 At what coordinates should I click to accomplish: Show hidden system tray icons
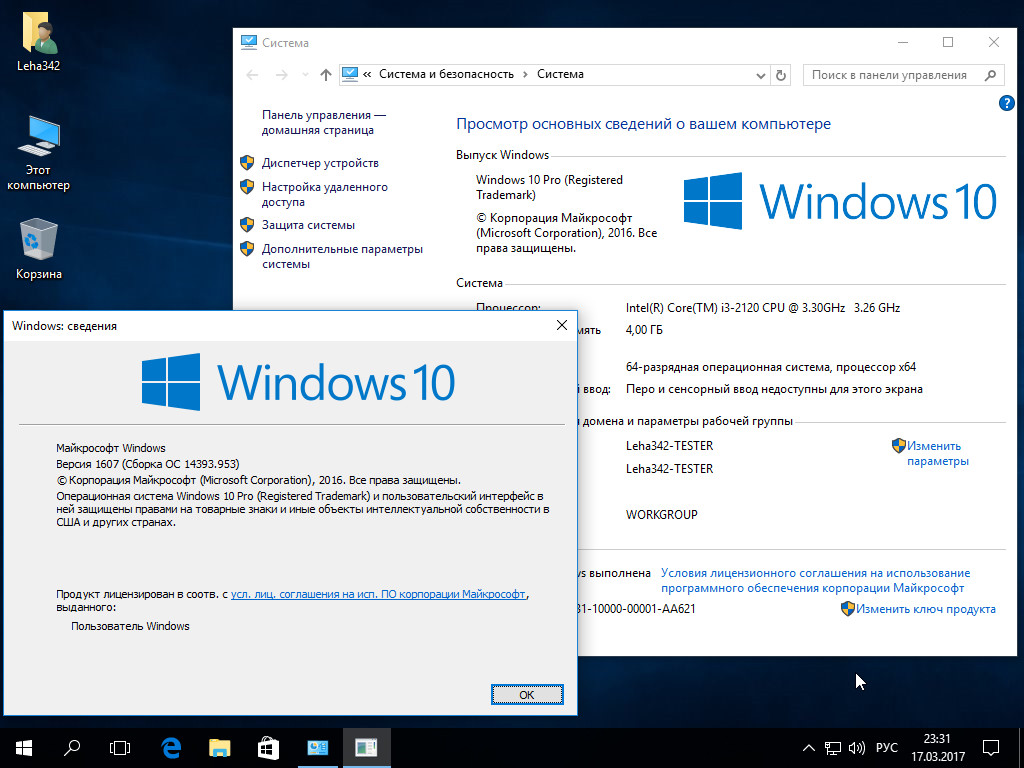pyautogui.click(x=808, y=748)
